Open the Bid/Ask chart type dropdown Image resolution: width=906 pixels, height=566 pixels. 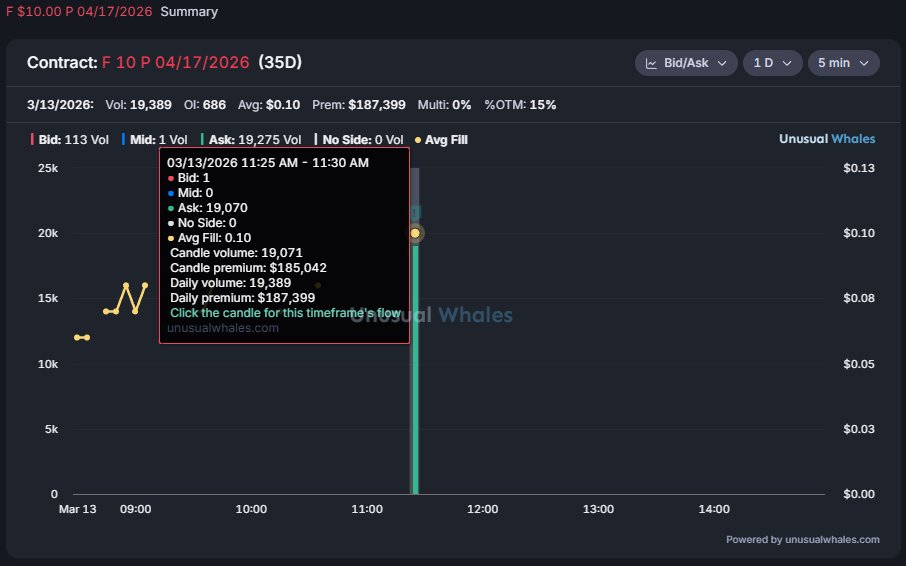click(x=686, y=63)
